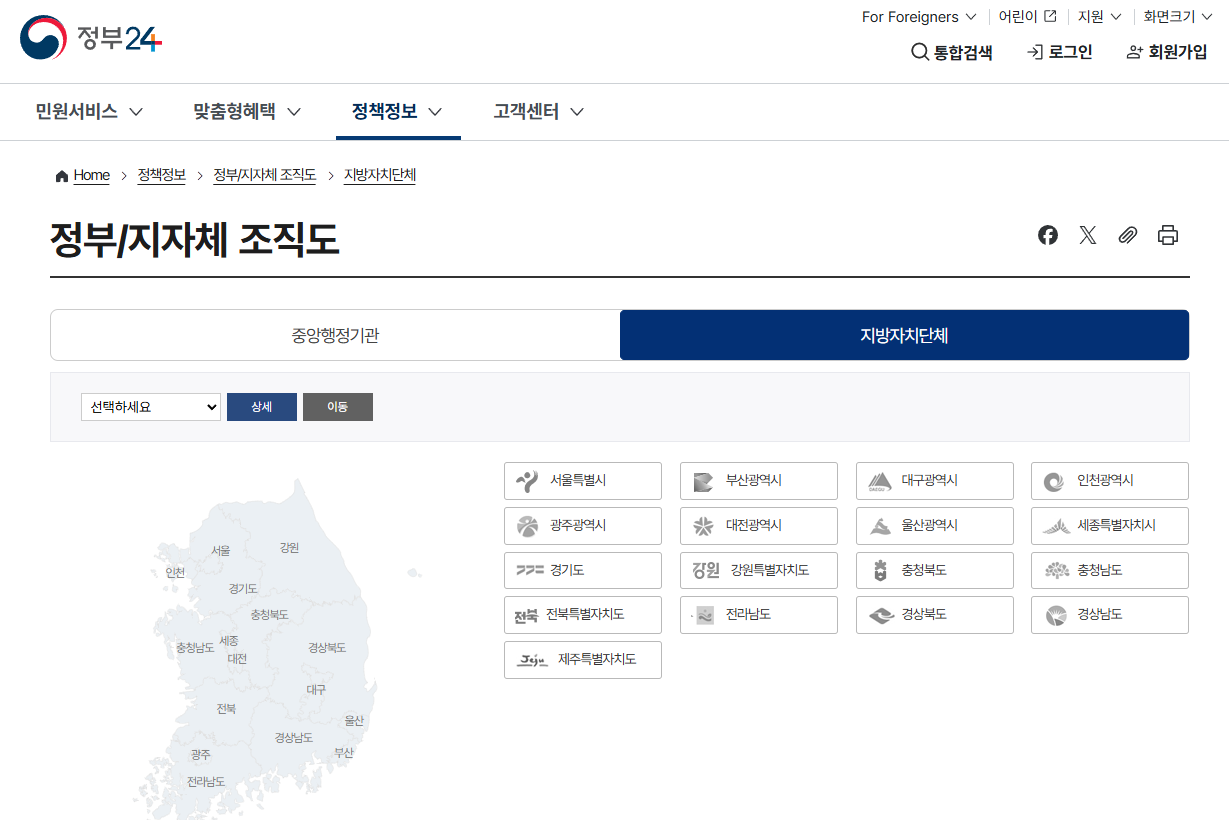This screenshot has height=820, width=1229.
Task: Open 통합검색 via the magnifier icon
Action: click(918, 52)
